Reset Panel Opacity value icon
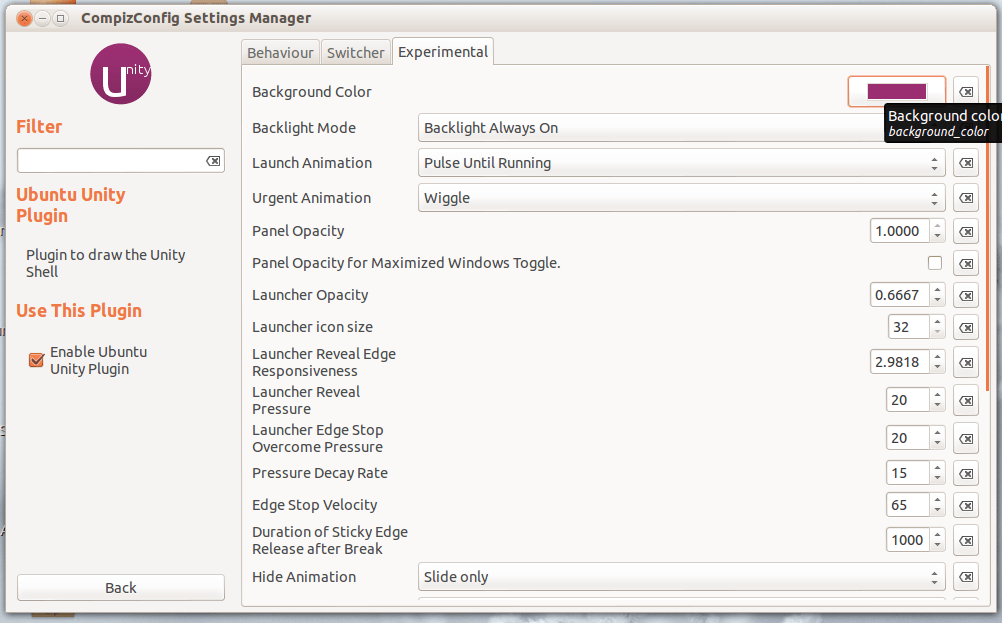Viewport: 1002px width, 623px height. [x=965, y=232]
